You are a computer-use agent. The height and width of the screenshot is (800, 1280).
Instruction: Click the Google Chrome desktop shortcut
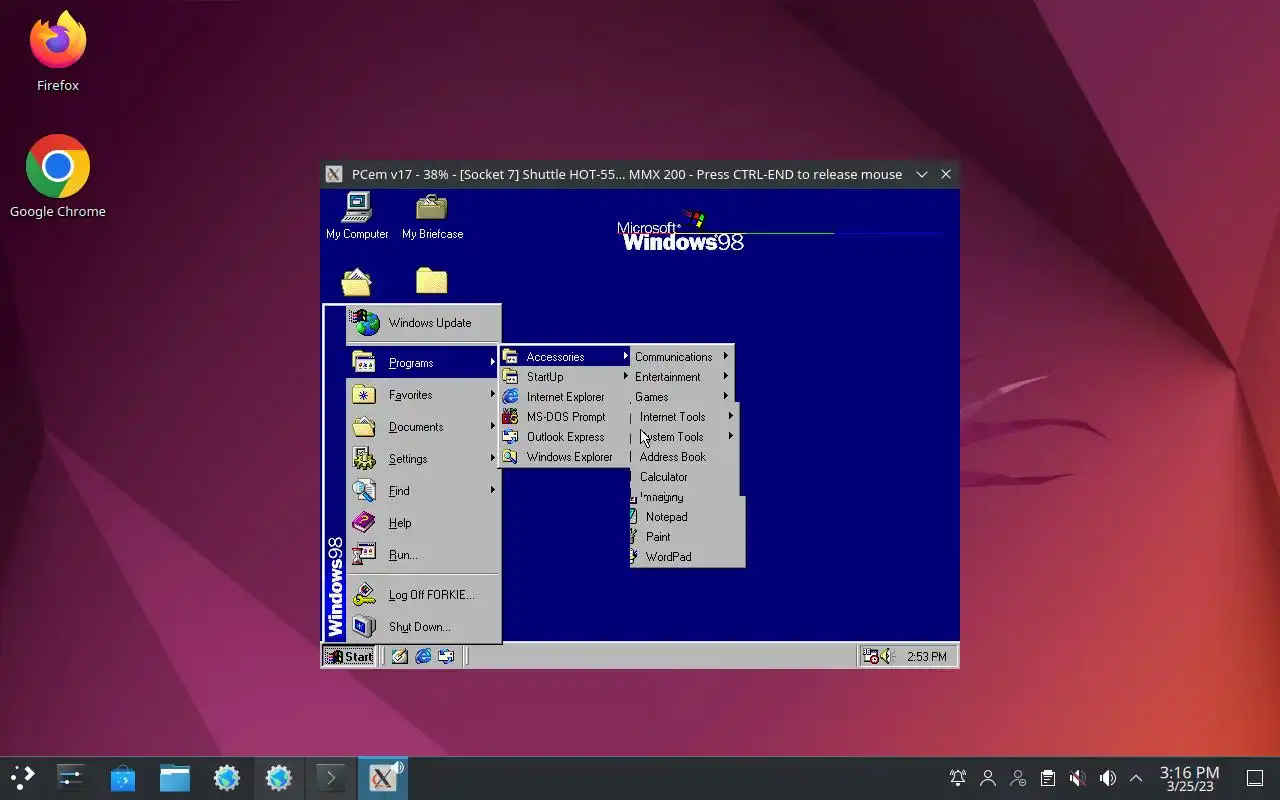[58, 177]
